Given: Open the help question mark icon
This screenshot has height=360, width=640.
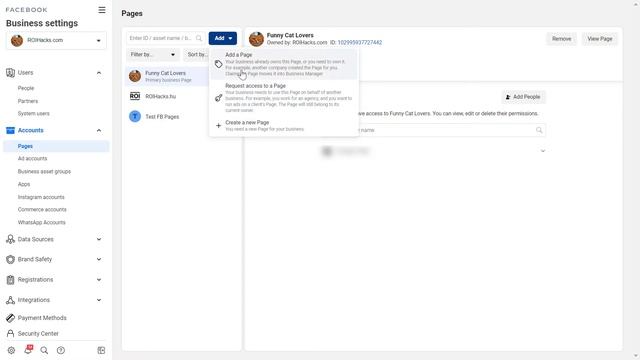Looking at the screenshot, I should tap(61, 350).
